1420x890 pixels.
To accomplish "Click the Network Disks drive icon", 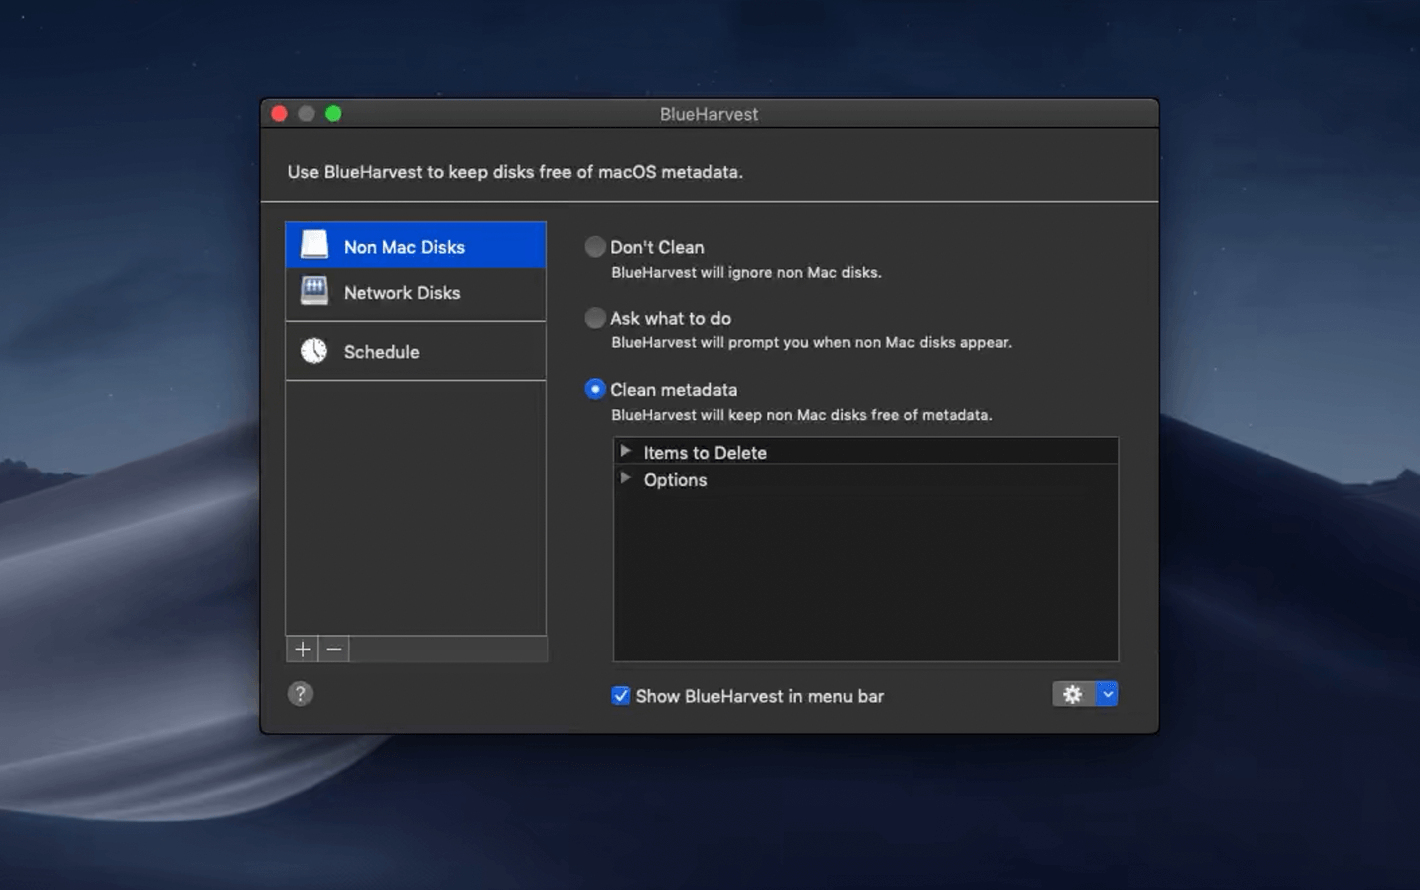I will [x=314, y=291].
